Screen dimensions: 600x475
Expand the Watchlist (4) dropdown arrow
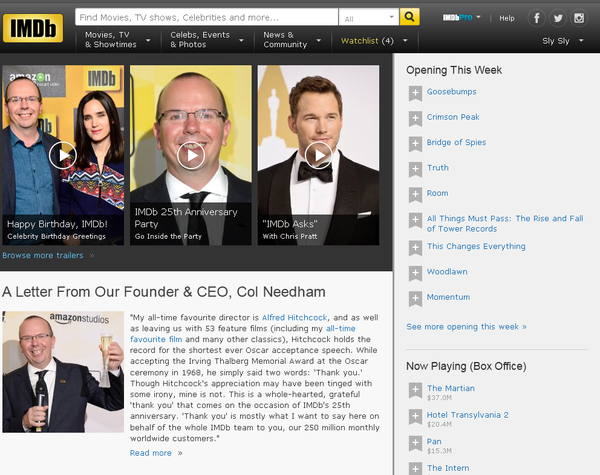(x=405, y=40)
